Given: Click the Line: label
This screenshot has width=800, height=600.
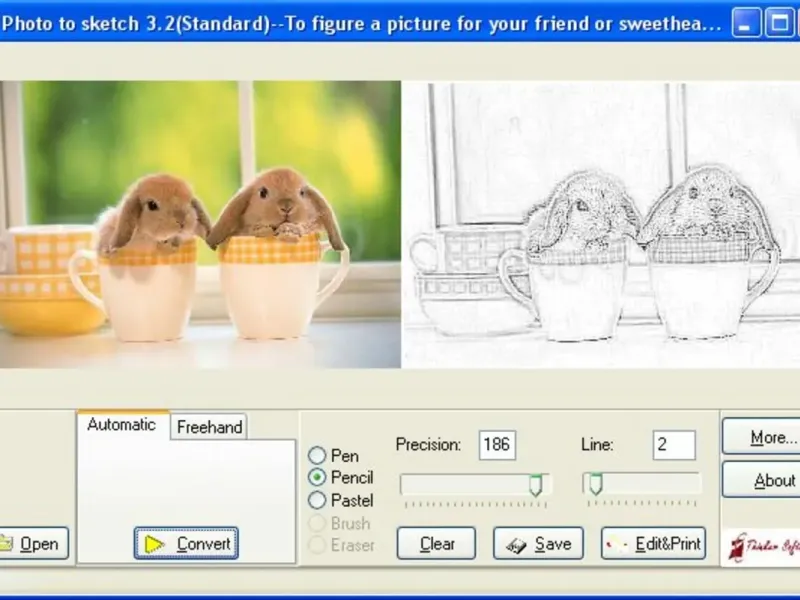Looking at the screenshot, I should pyautogui.click(x=597, y=444).
